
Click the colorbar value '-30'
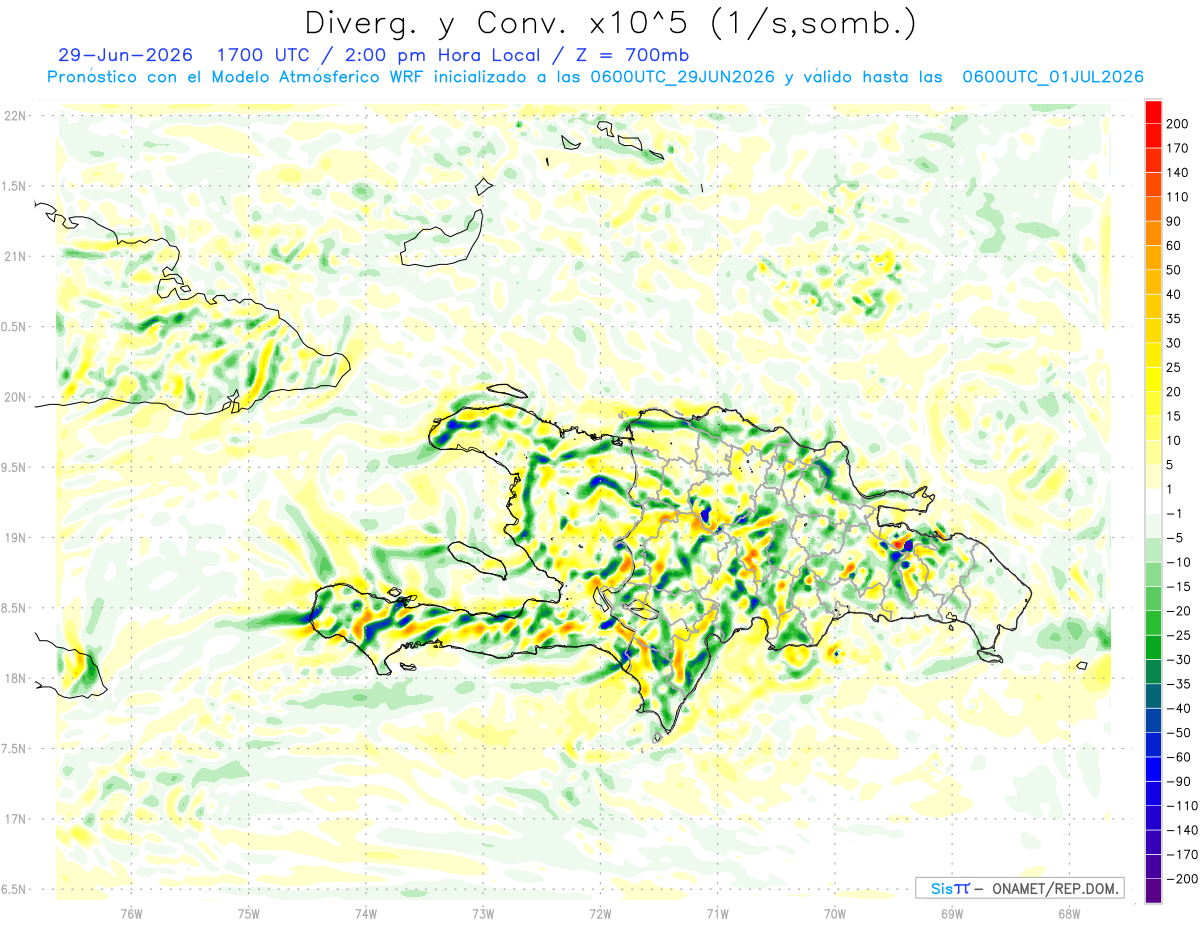pos(1180,660)
